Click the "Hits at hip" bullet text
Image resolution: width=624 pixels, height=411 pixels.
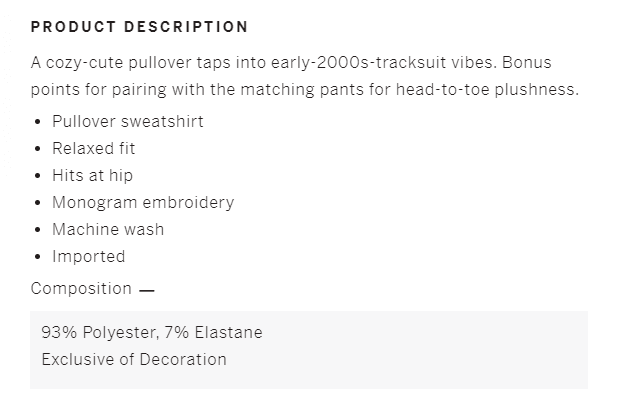point(93,176)
